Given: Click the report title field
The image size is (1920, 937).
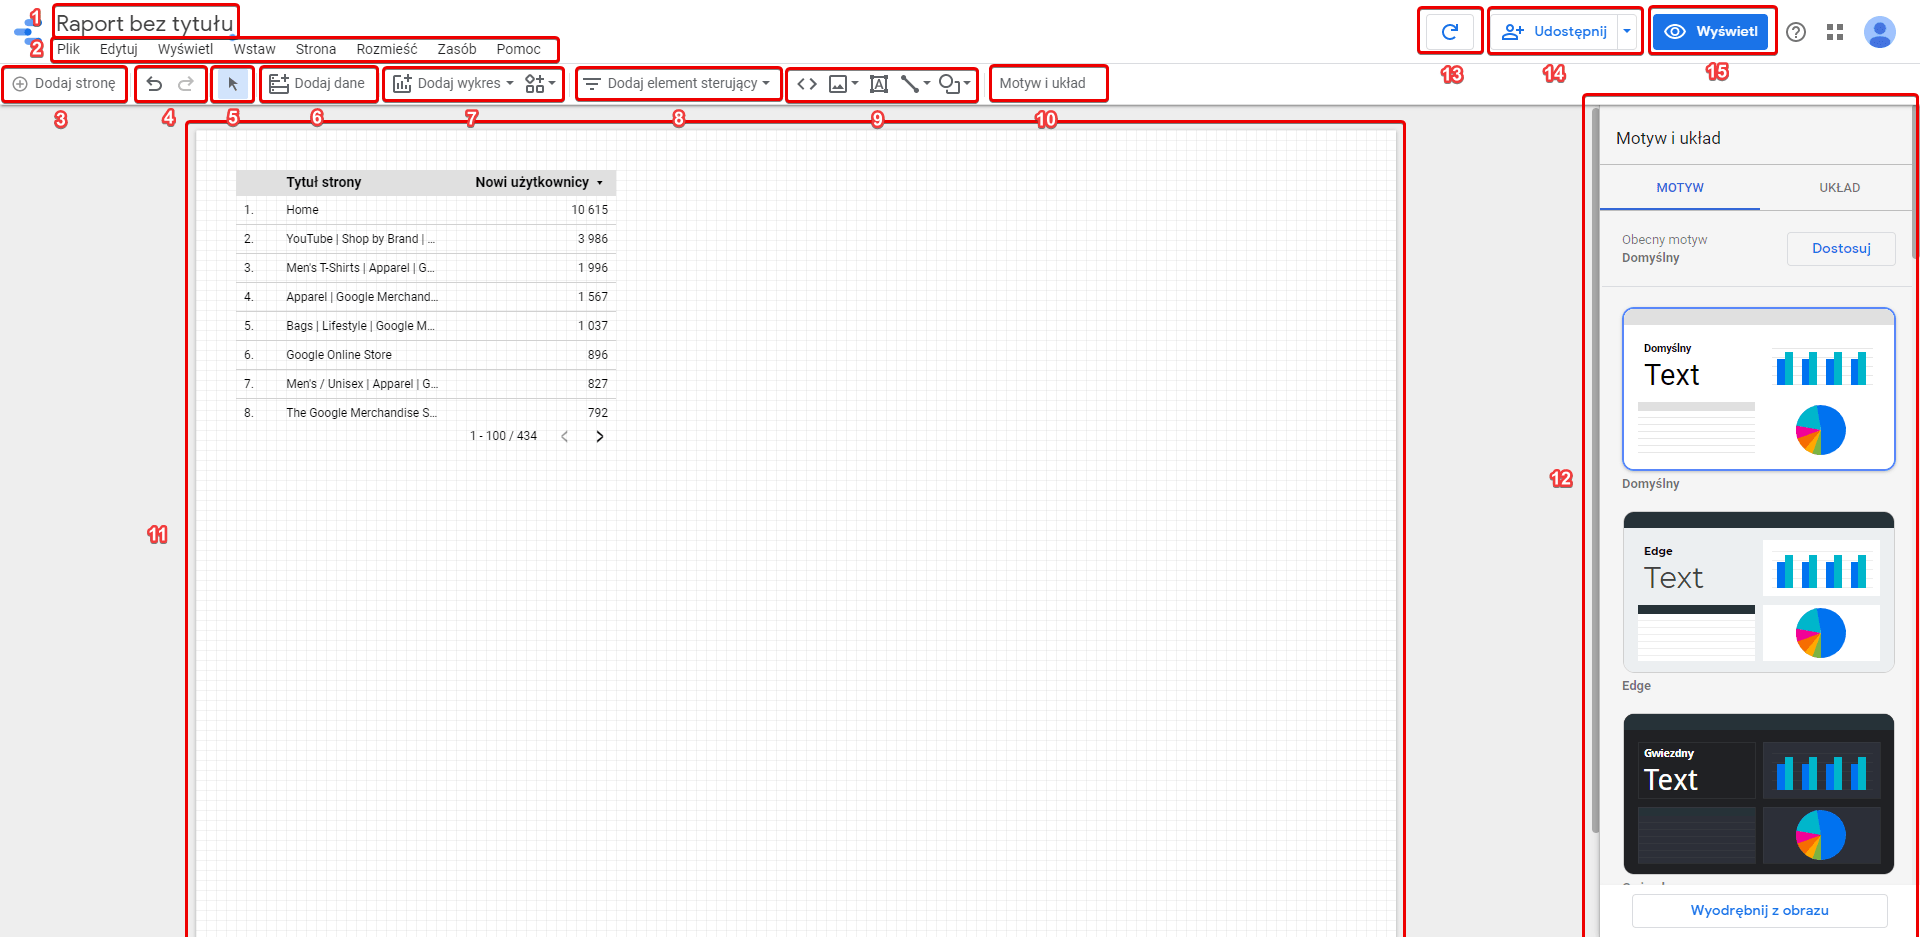Looking at the screenshot, I should tap(145, 23).
